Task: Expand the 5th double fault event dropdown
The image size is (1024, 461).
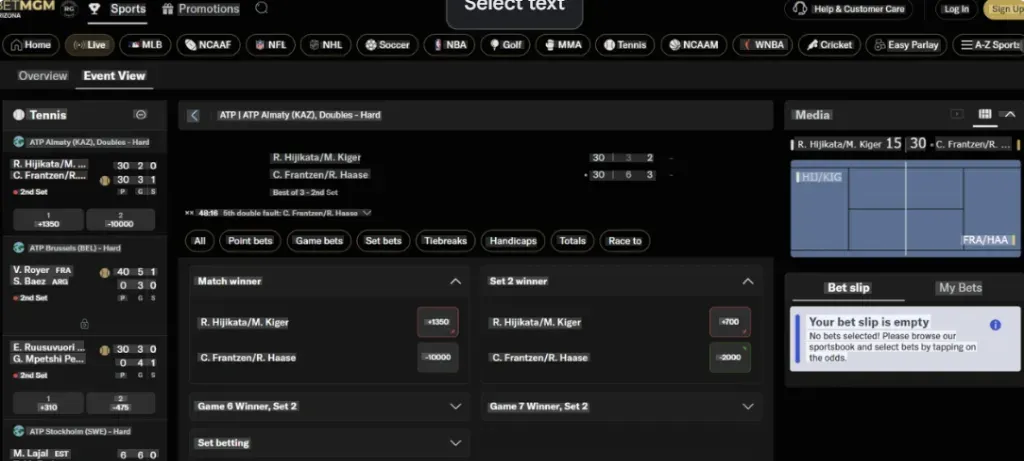Action: 367,213
